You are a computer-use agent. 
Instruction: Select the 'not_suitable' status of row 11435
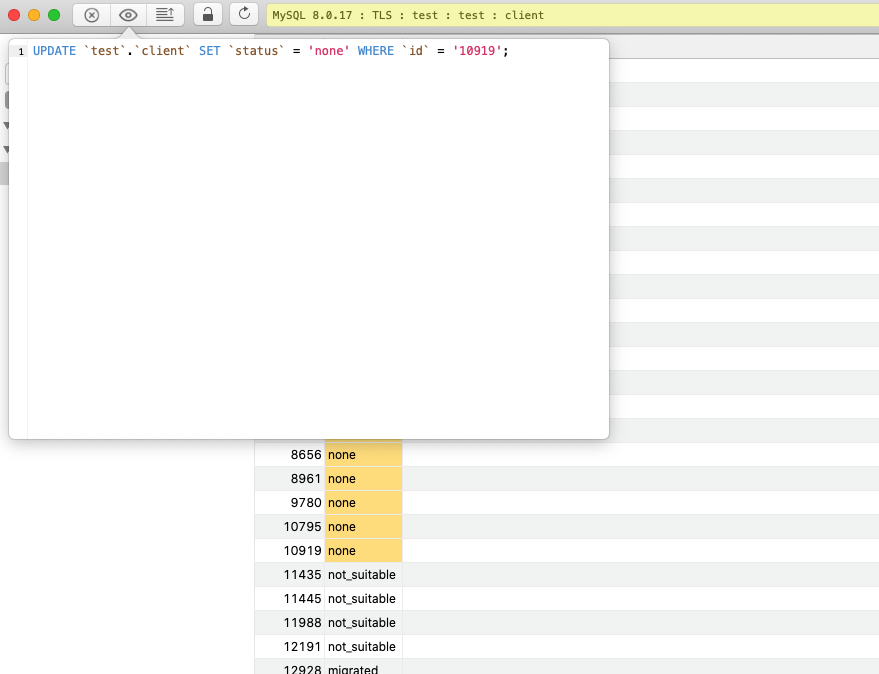pos(362,574)
